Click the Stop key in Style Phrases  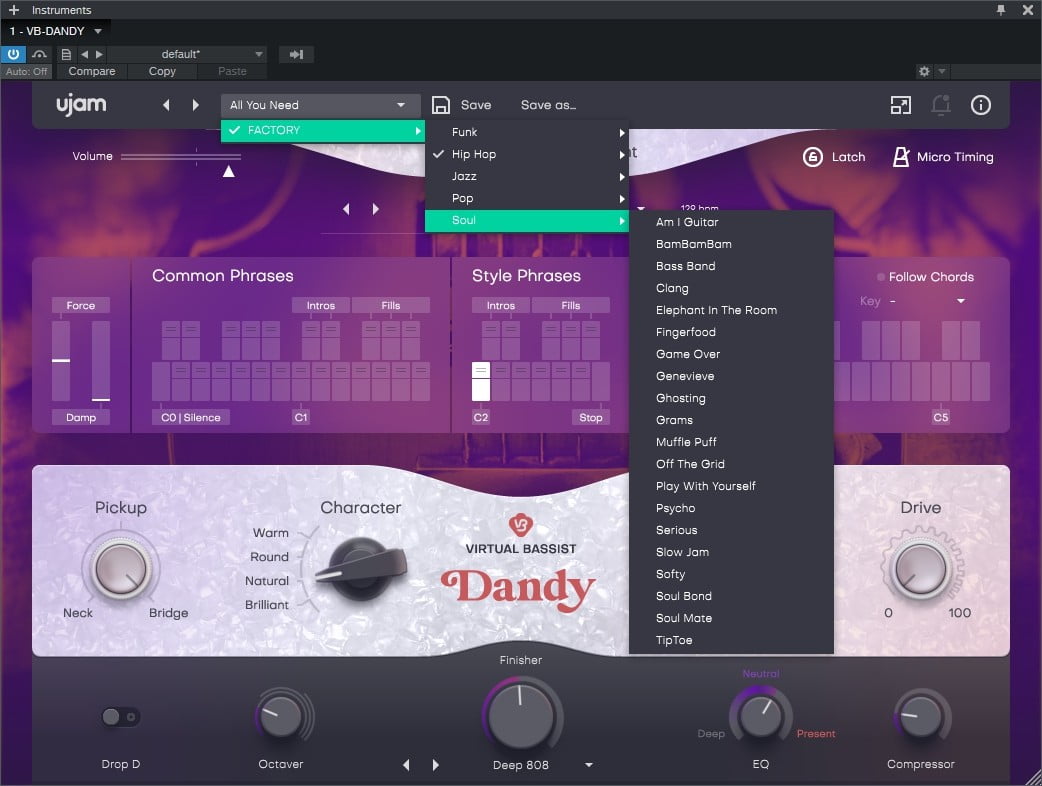(x=591, y=417)
